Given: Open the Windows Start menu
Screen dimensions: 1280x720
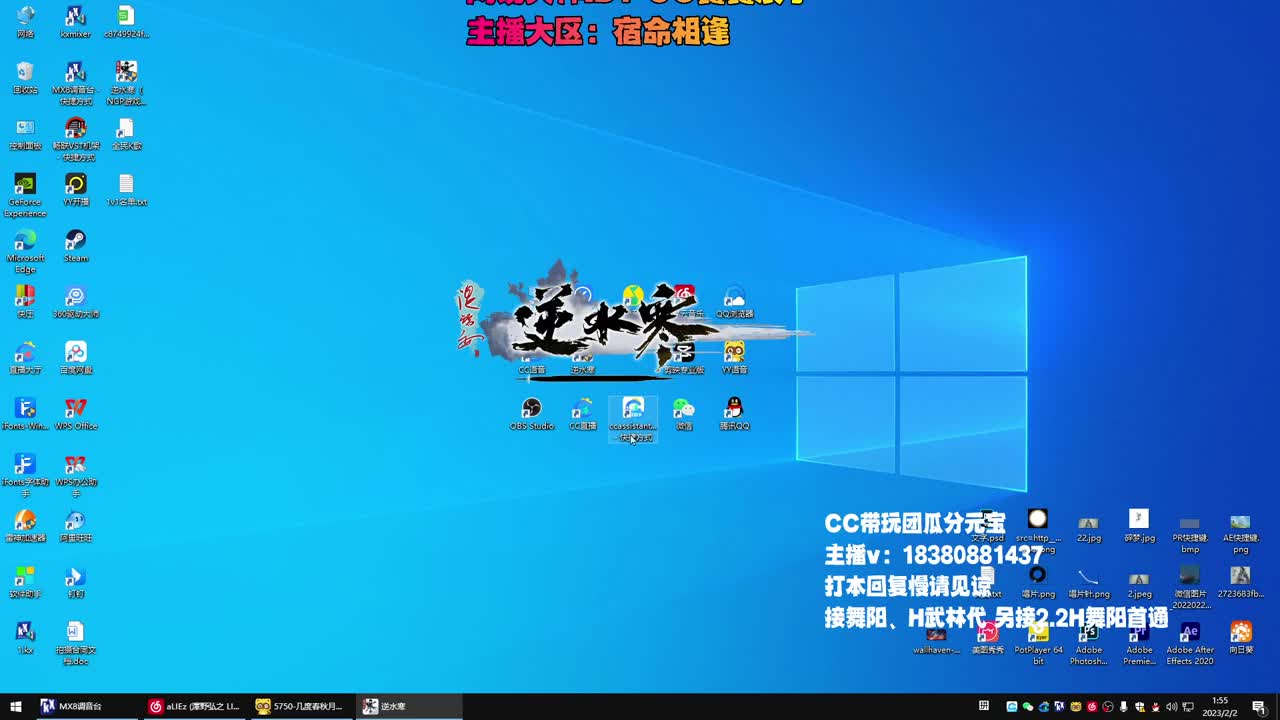Looking at the screenshot, I should 16,706.
